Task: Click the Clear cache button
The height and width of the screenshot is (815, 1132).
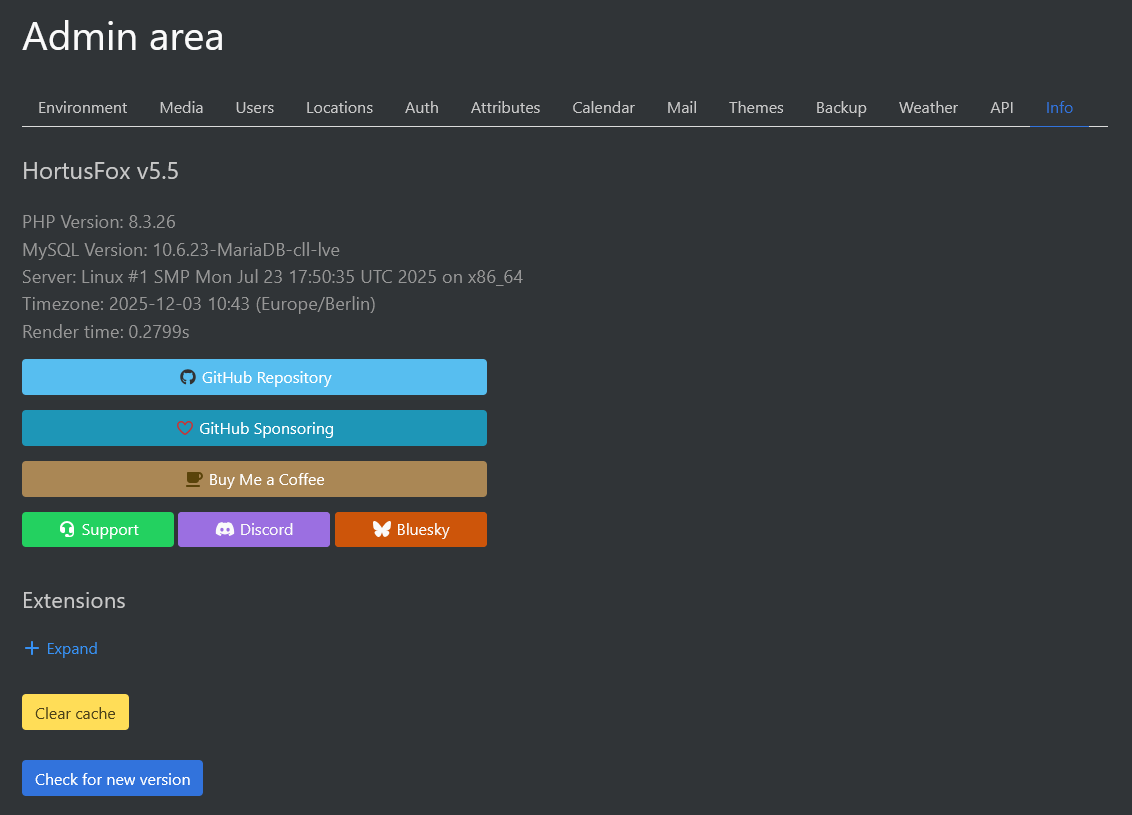Action: coord(75,712)
